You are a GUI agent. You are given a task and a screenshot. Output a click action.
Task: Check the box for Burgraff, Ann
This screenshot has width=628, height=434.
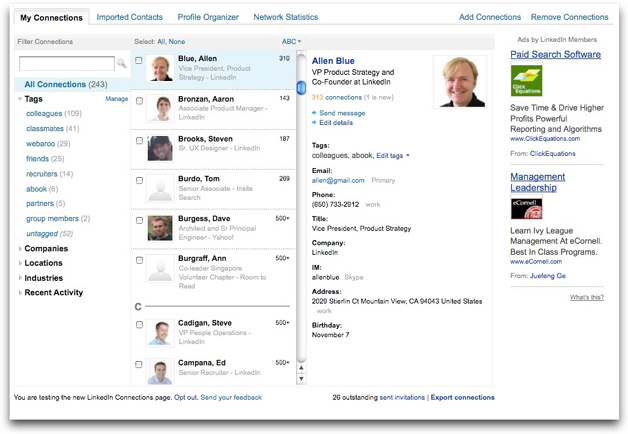pyautogui.click(x=139, y=260)
